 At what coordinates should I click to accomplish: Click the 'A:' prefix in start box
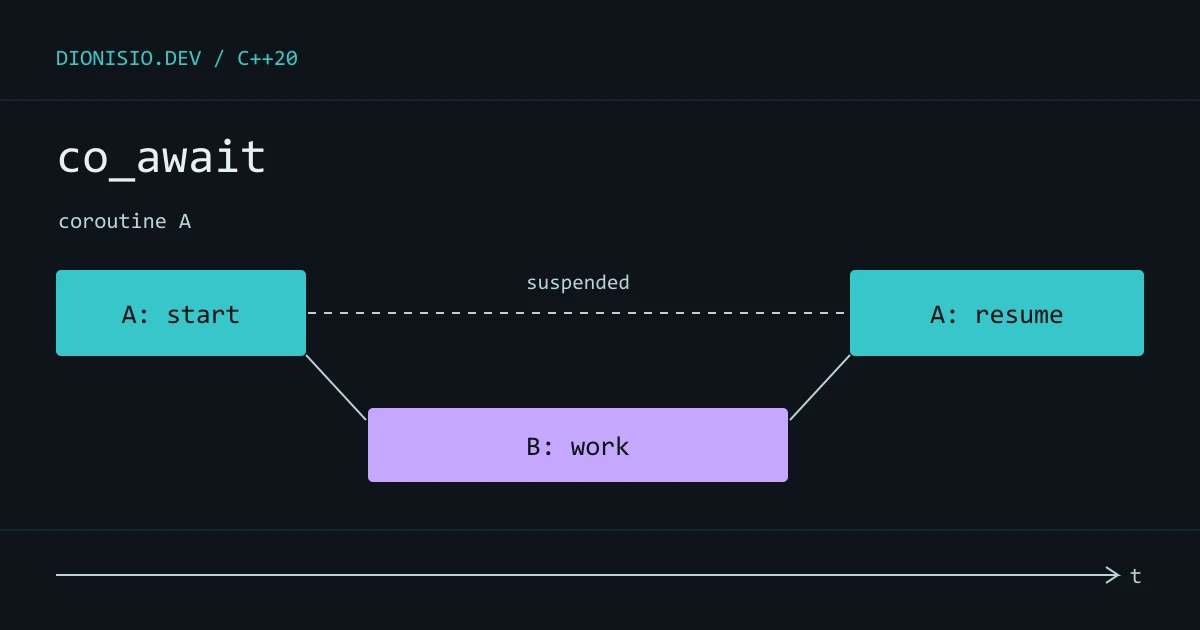tap(136, 314)
